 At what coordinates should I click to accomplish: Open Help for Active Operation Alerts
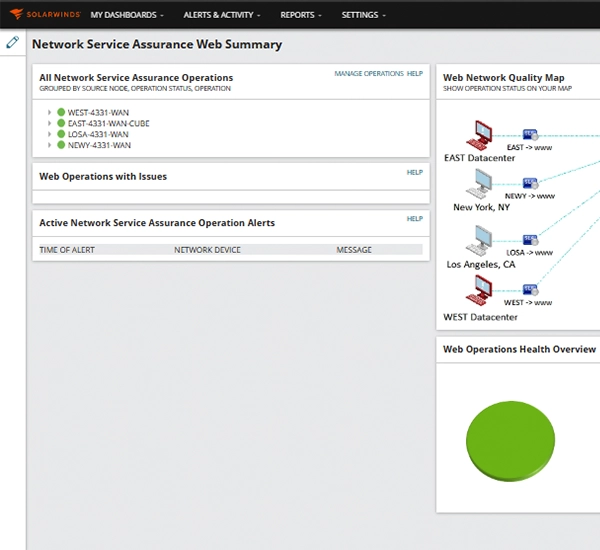coord(415,219)
